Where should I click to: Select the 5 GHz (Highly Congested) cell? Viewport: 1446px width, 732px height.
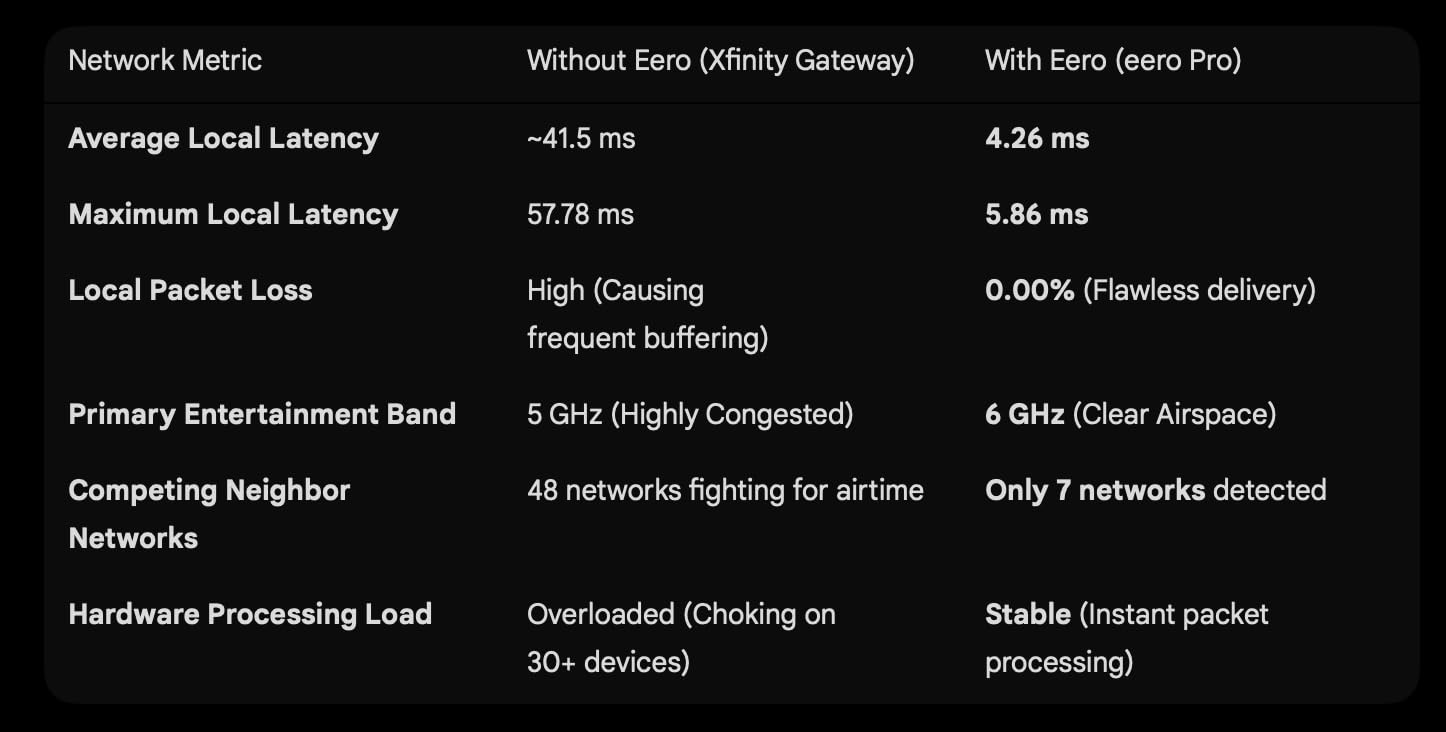tap(690, 414)
